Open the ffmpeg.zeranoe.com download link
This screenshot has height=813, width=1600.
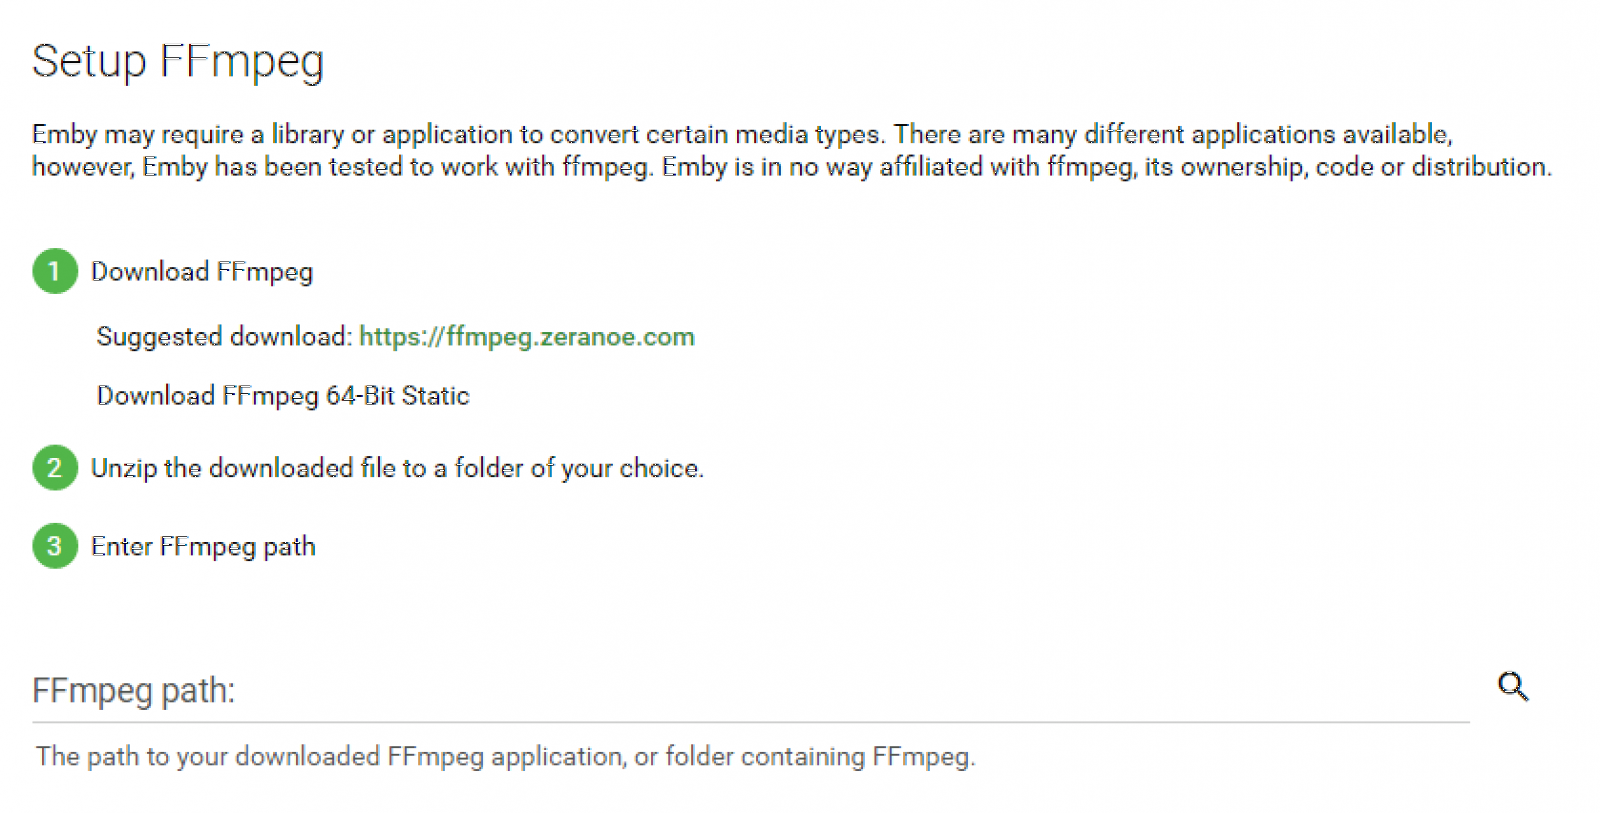[526, 337]
